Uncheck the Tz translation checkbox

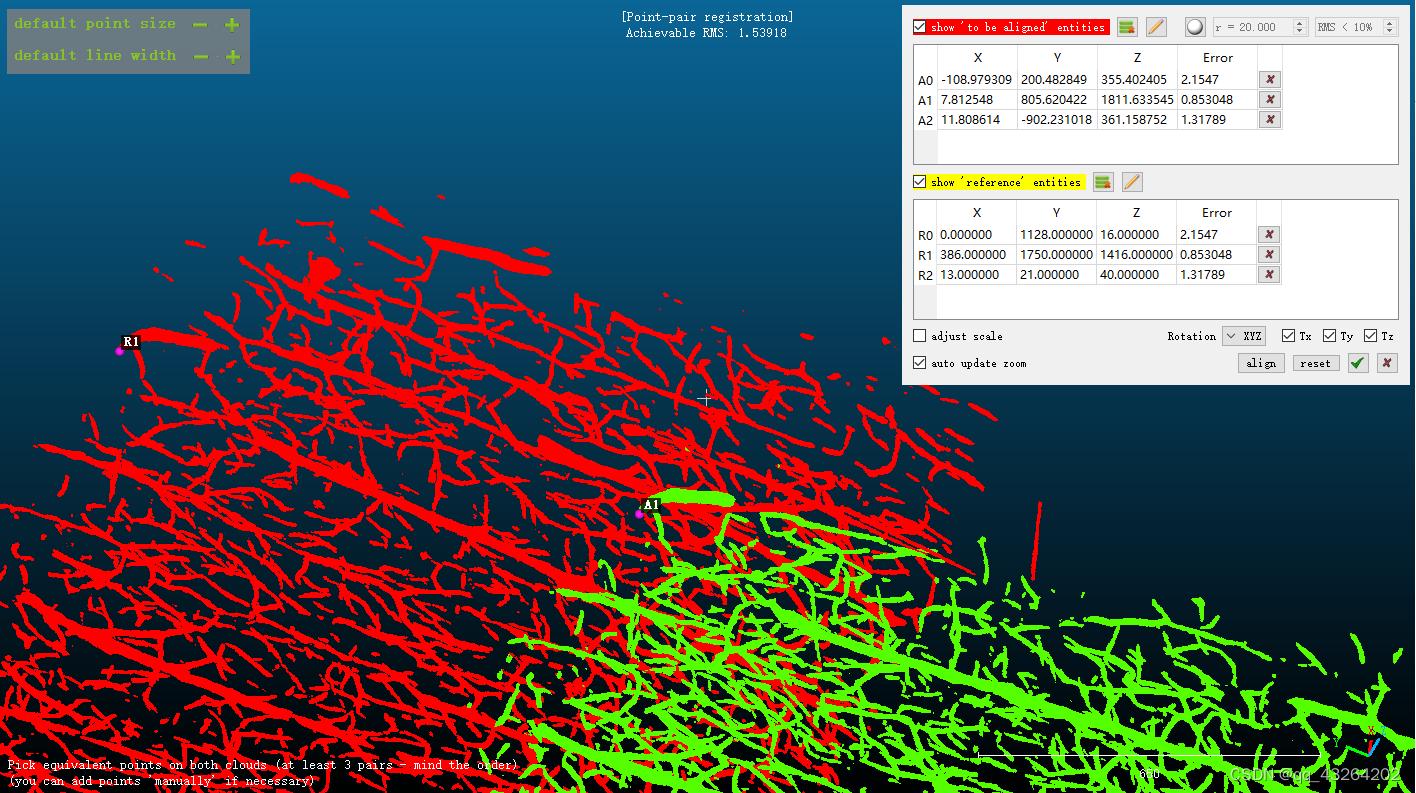[1370, 336]
